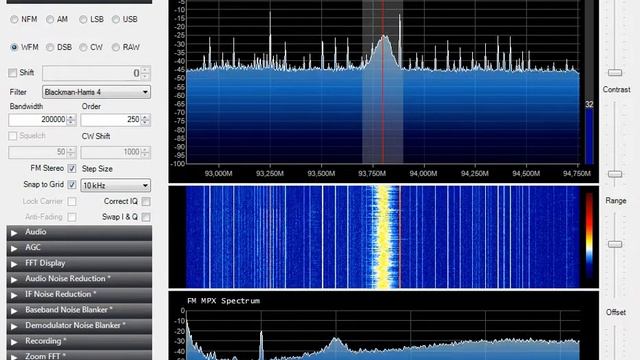Select the AM radio button
This screenshot has width=640, height=360.
pos(50,19)
